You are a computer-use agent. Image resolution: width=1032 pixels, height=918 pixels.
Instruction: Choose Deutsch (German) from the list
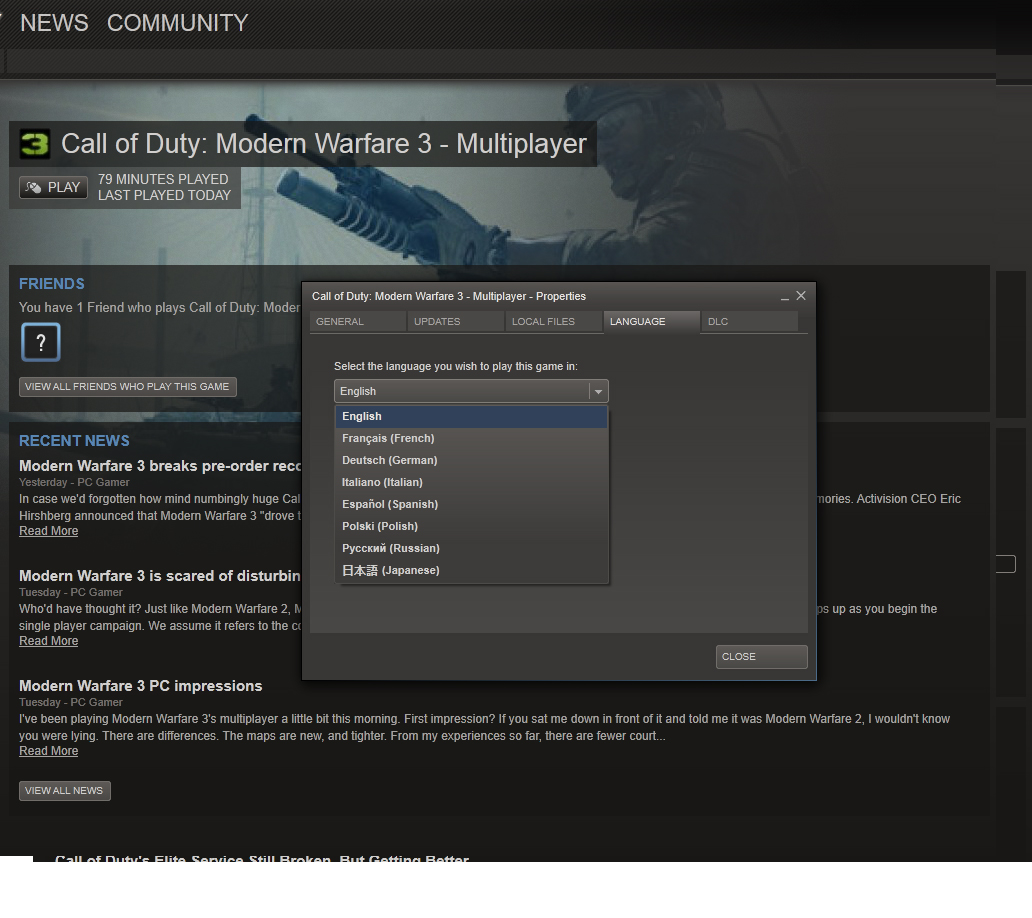pos(471,461)
